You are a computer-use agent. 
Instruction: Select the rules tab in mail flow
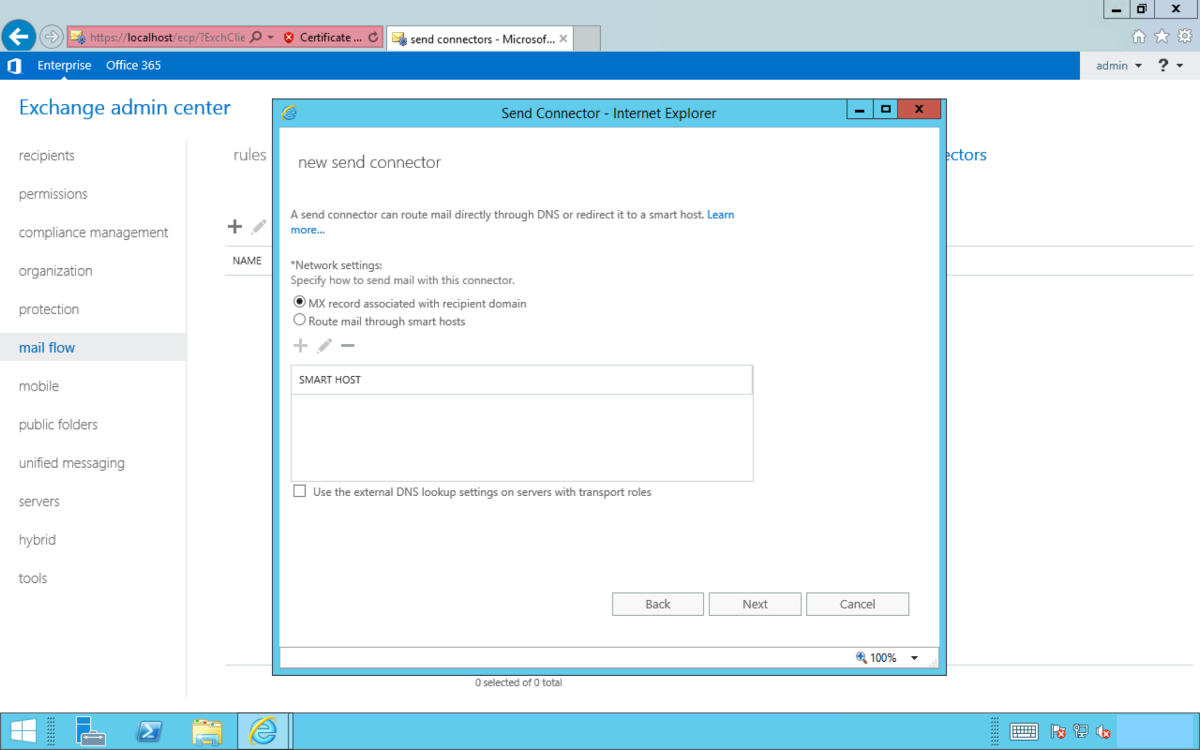249,154
